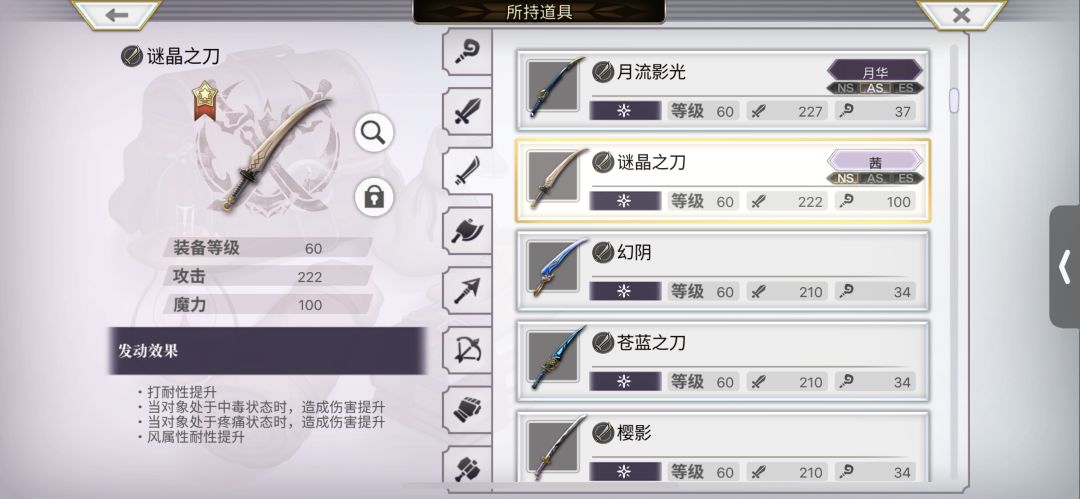Select the hammer weapon category tab
1080x499 pixels.
[x=468, y=469]
